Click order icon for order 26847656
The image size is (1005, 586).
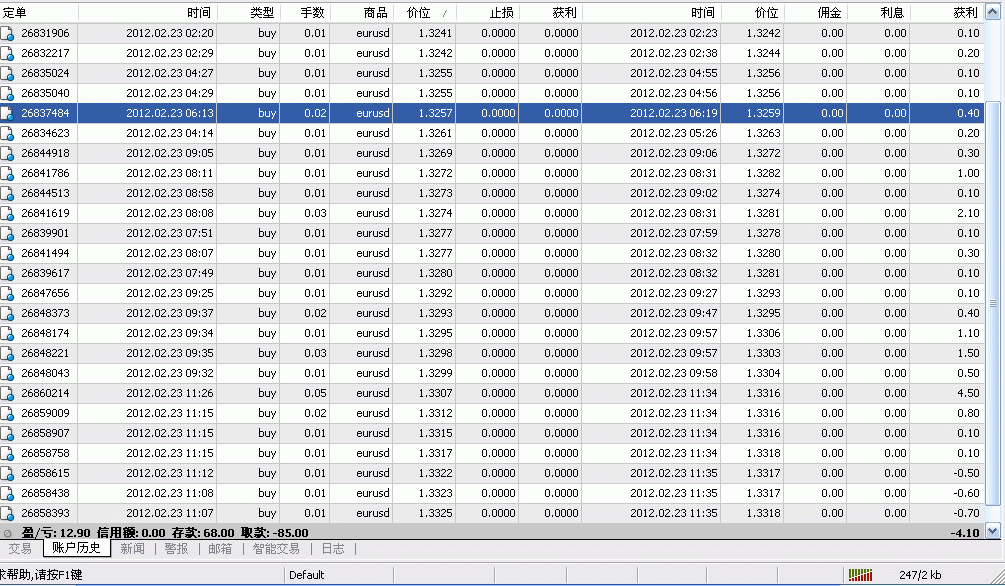pos(7,293)
